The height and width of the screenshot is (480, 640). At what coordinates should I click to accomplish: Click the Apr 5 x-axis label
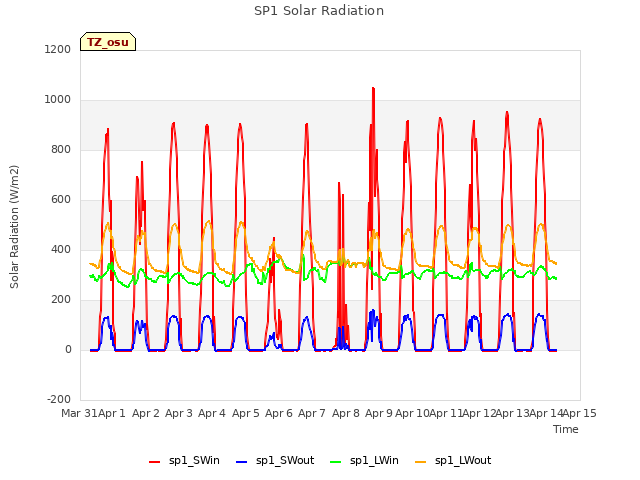pyautogui.click(x=246, y=413)
